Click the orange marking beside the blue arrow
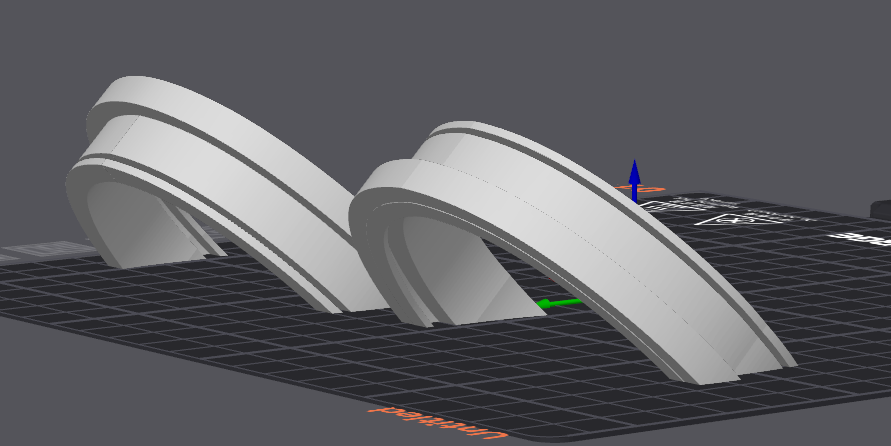 click(651, 189)
